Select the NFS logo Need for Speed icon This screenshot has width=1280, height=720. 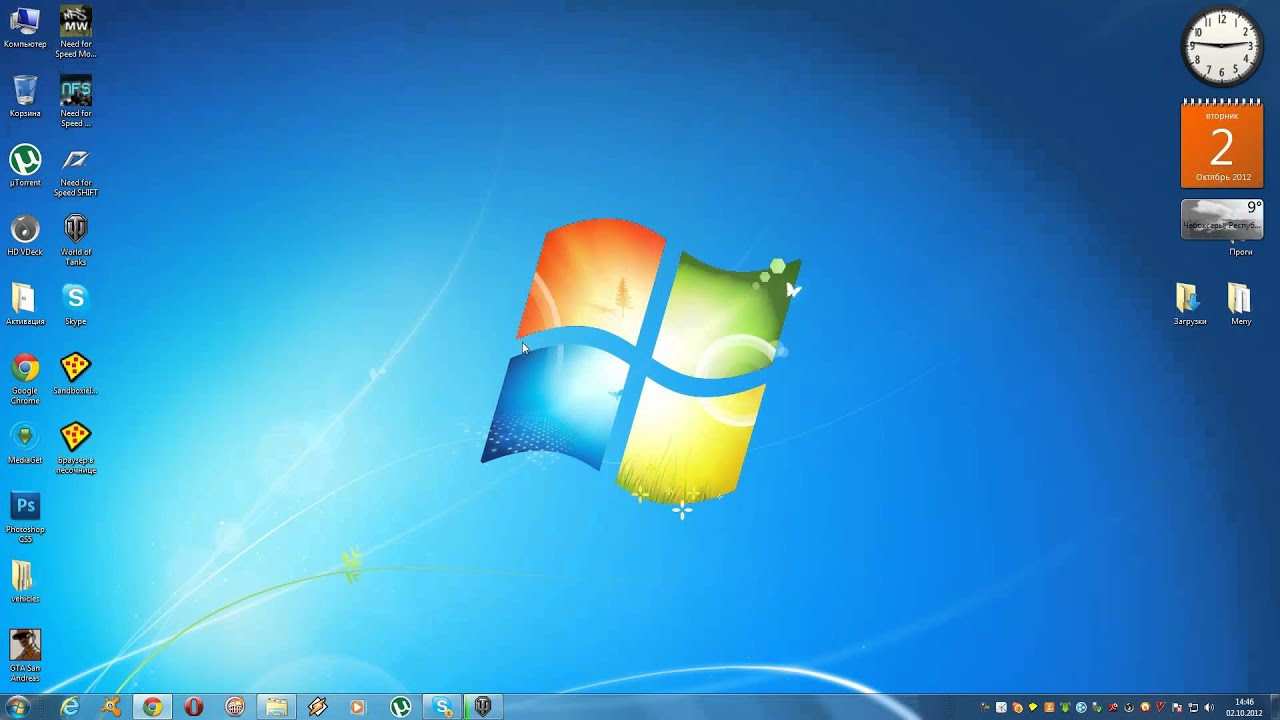point(76,101)
